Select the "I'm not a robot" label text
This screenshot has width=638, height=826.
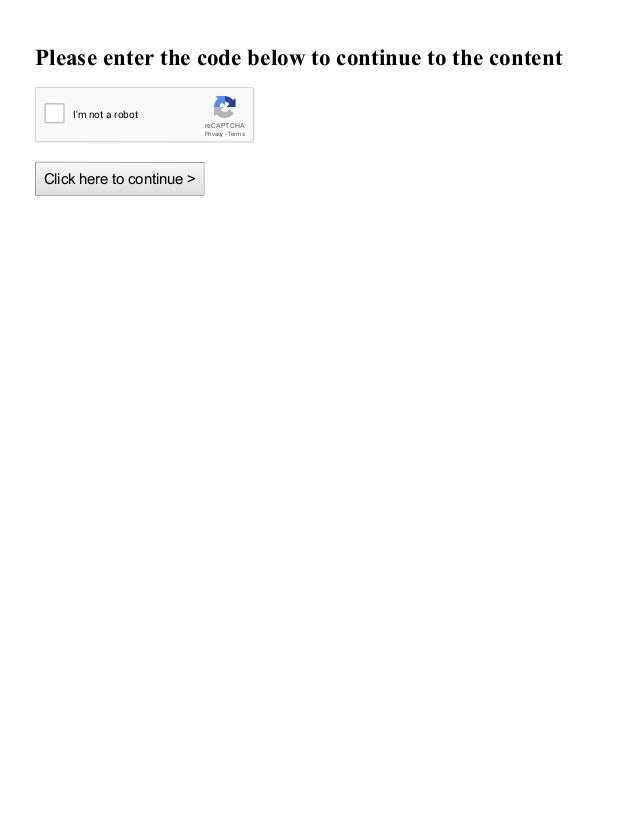(x=105, y=114)
